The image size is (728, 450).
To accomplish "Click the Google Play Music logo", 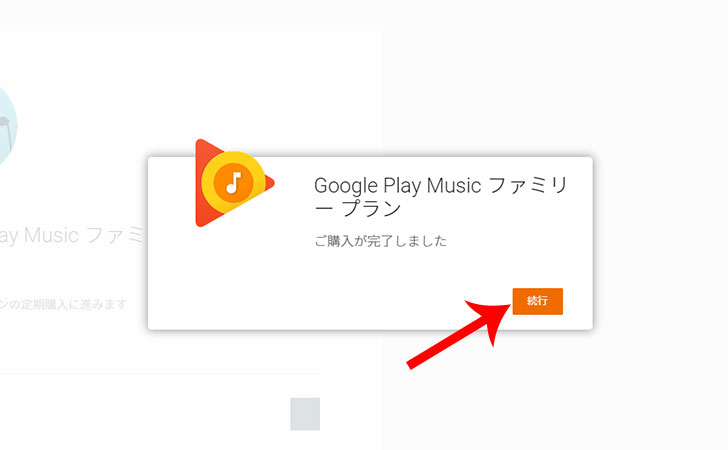I will click(x=234, y=183).
